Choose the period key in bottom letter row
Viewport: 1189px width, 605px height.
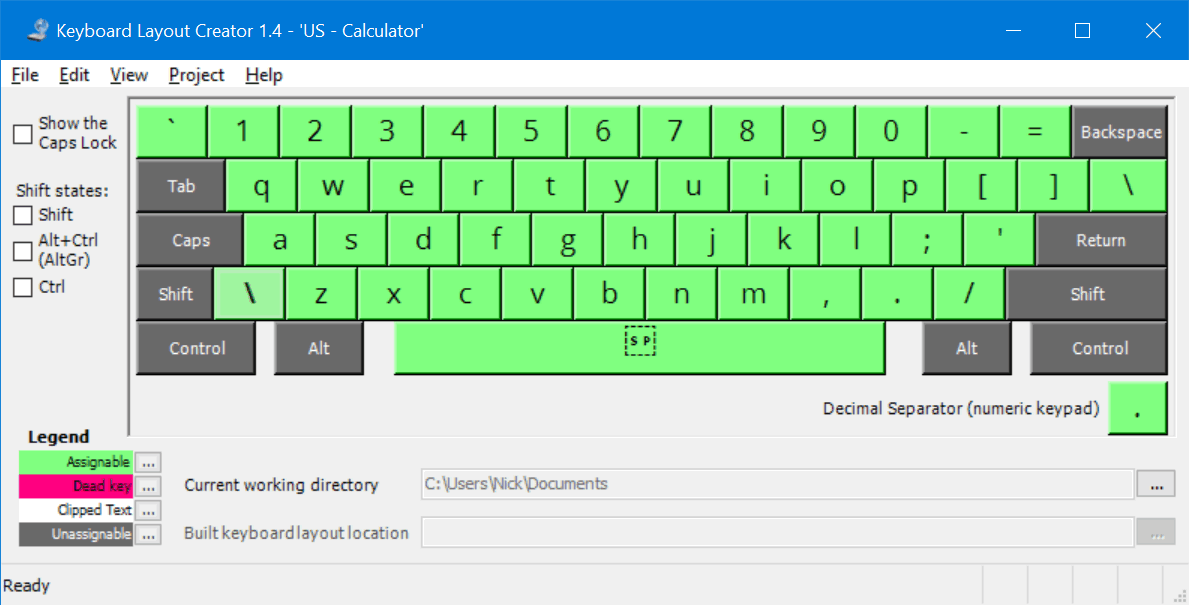tap(897, 293)
